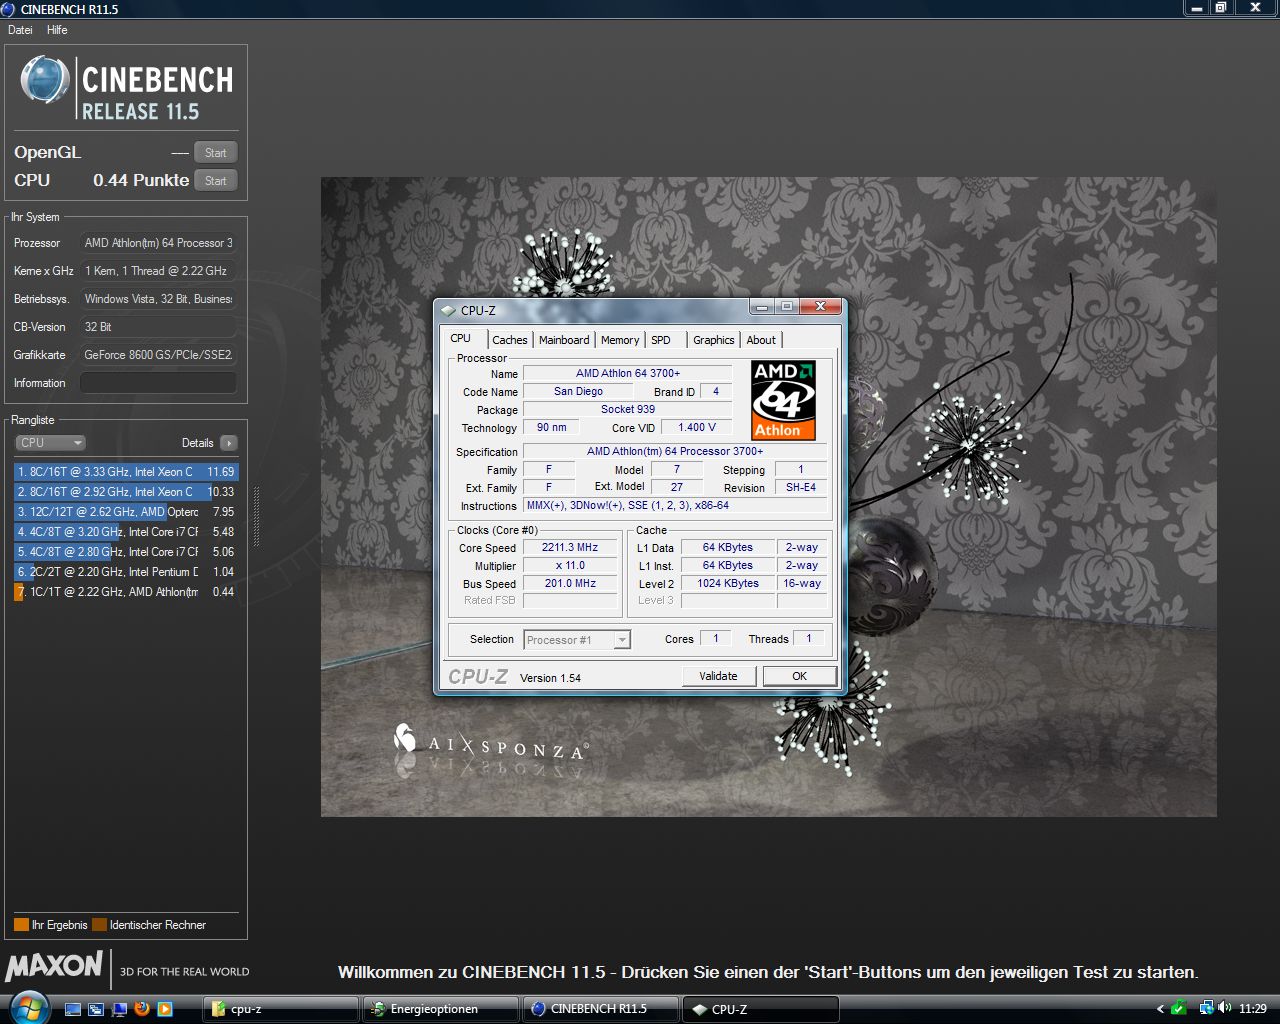
Task: Switch to the Memory tab in CPU-Z
Action: click(x=620, y=340)
